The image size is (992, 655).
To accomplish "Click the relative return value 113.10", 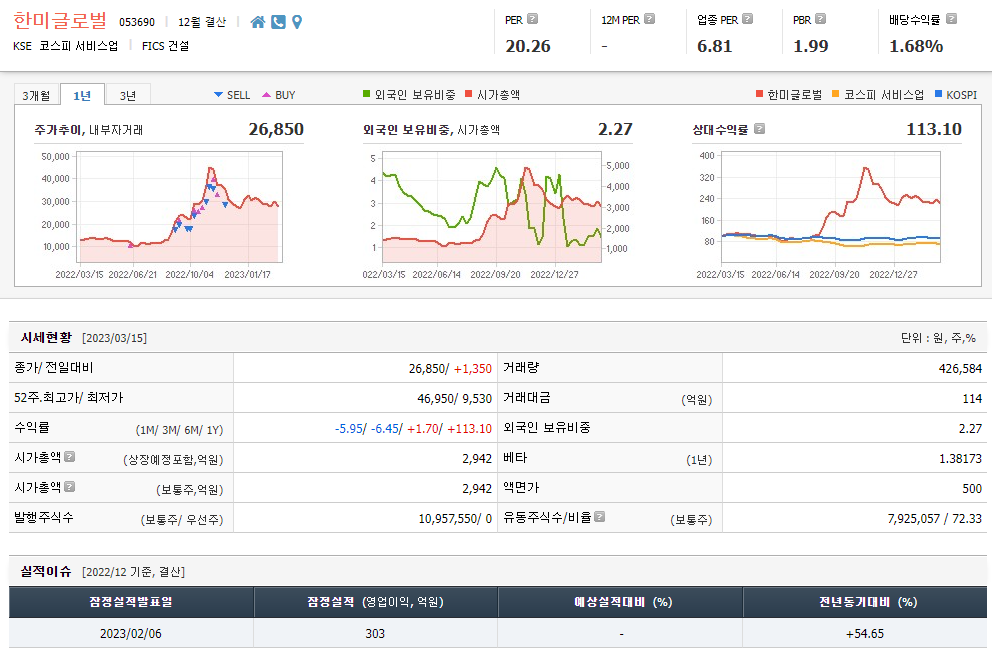I will click(x=934, y=129).
